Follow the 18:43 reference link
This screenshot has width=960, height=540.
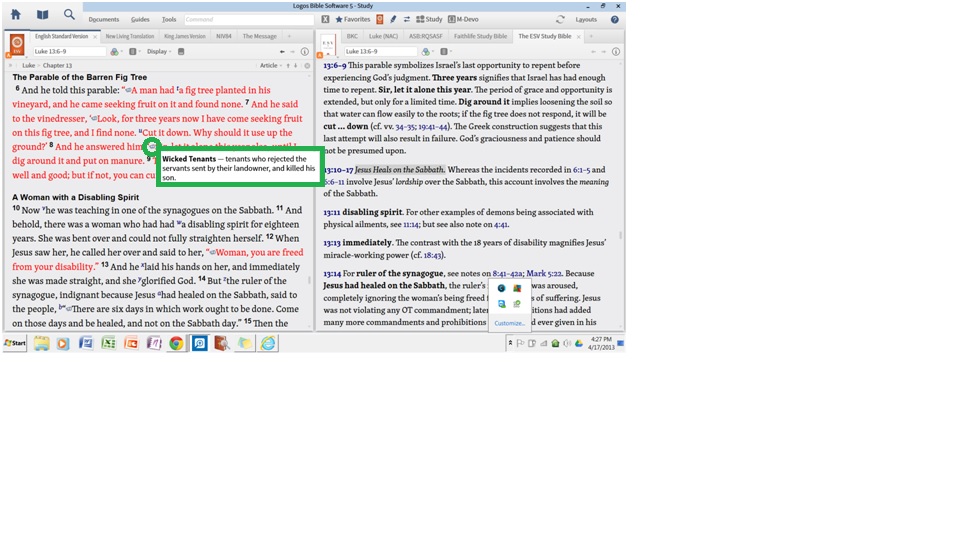pos(433,255)
